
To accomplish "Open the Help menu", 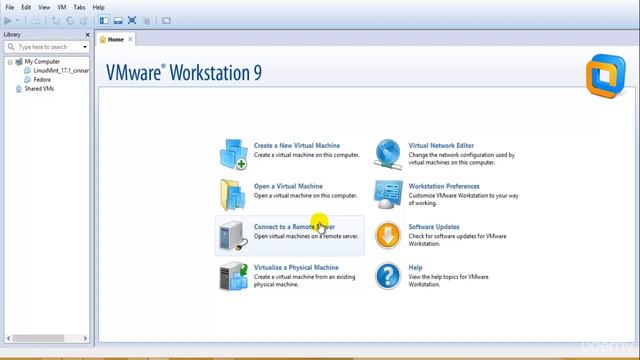I will pyautogui.click(x=98, y=7).
